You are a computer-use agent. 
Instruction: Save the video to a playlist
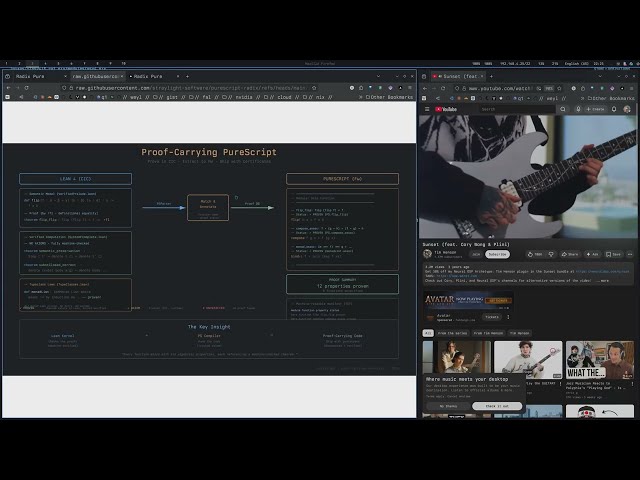pyautogui.click(x=613, y=254)
